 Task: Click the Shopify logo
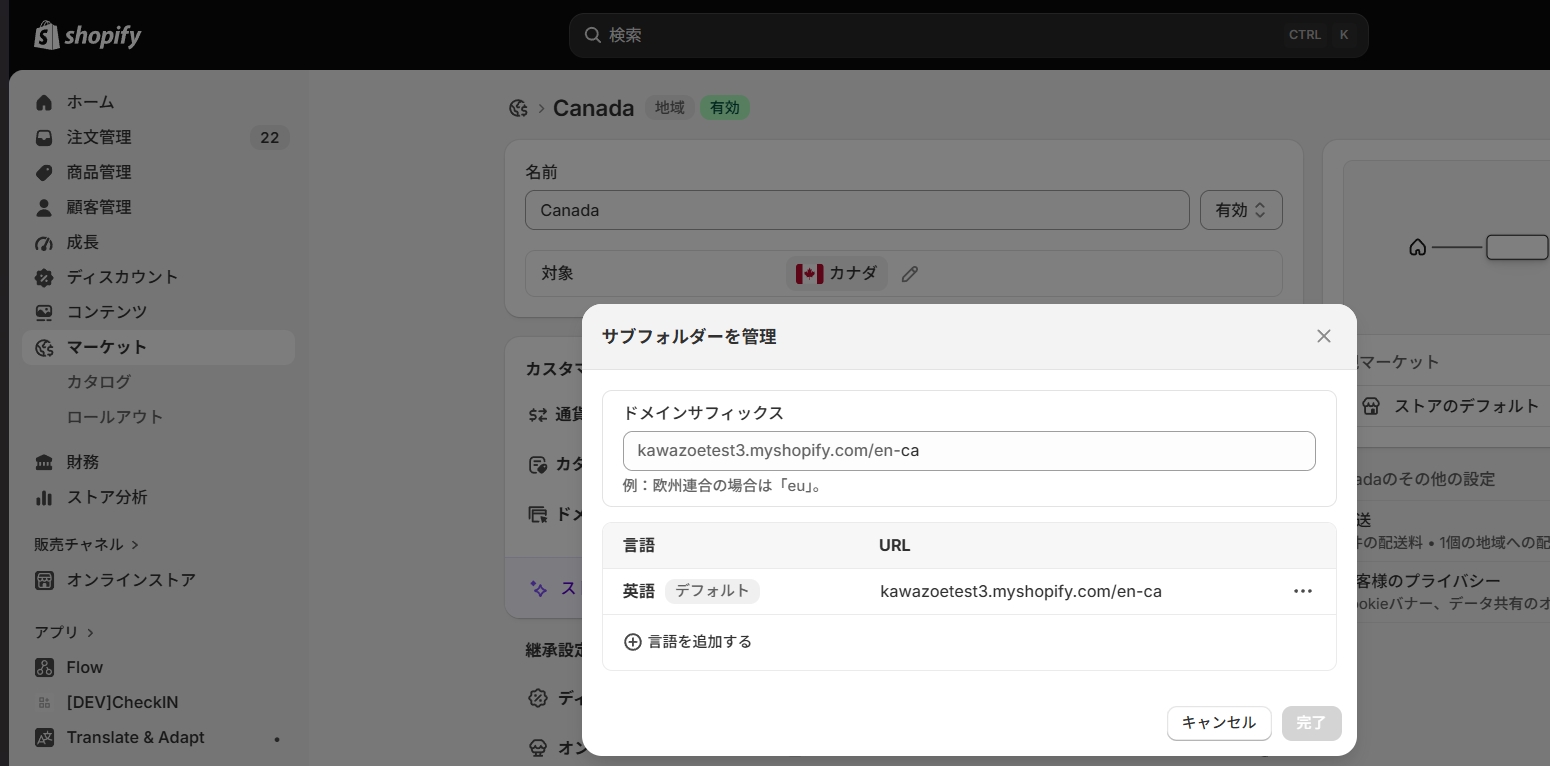click(88, 36)
